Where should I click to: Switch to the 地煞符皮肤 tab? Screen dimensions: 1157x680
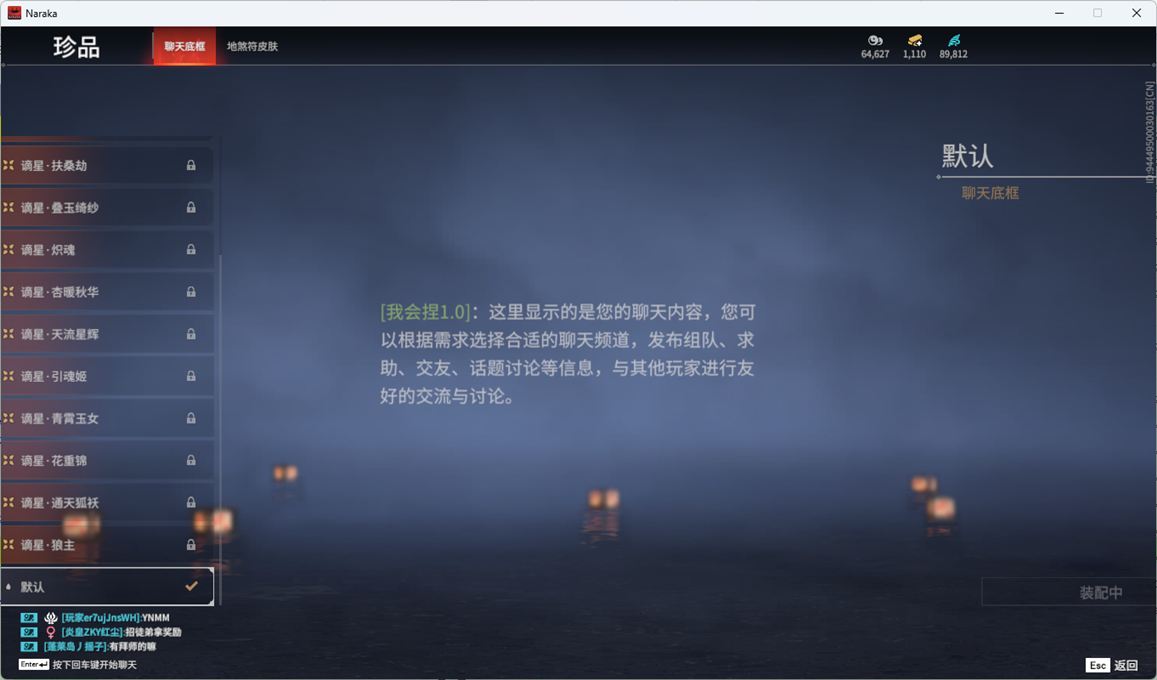coord(252,46)
